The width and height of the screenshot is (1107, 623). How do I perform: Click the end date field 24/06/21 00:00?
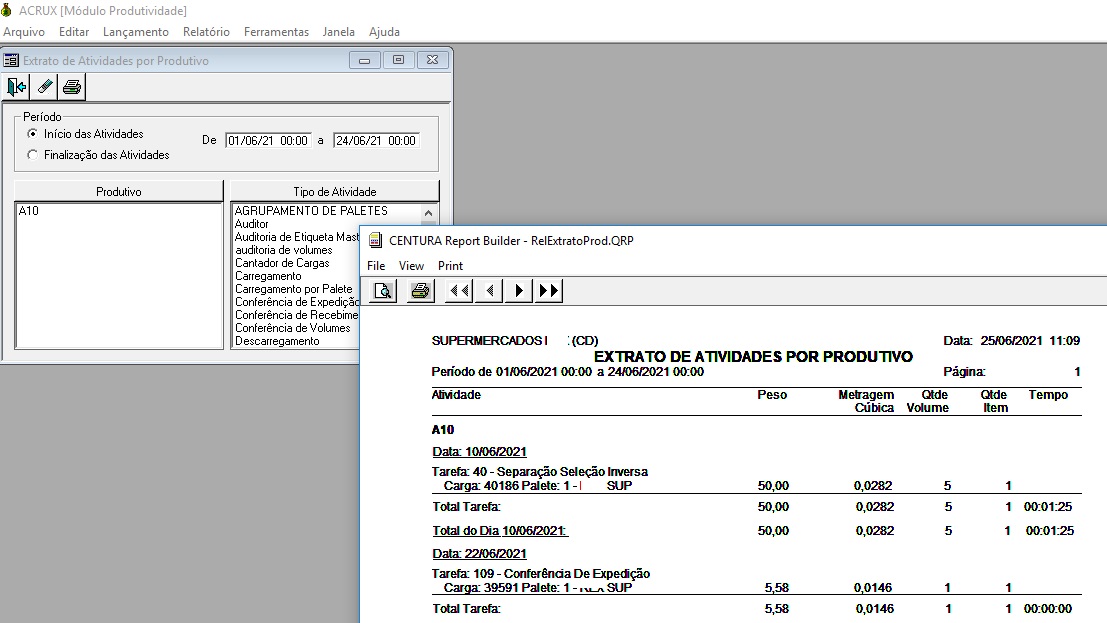click(x=376, y=141)
